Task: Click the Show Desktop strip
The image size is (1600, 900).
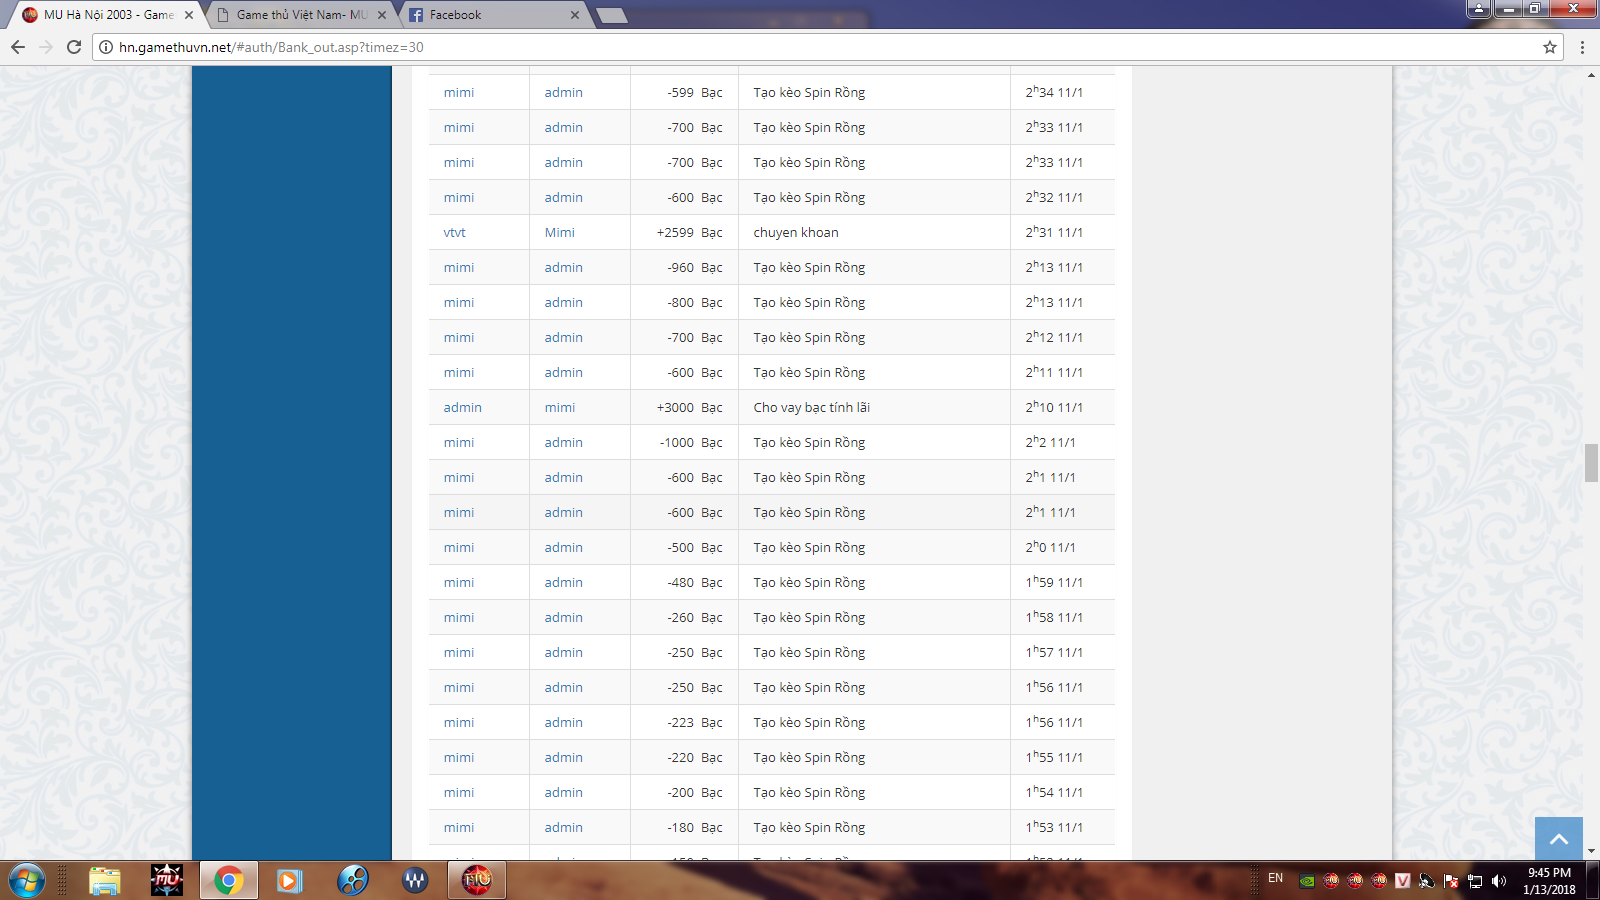Action: pos(1594,881)
